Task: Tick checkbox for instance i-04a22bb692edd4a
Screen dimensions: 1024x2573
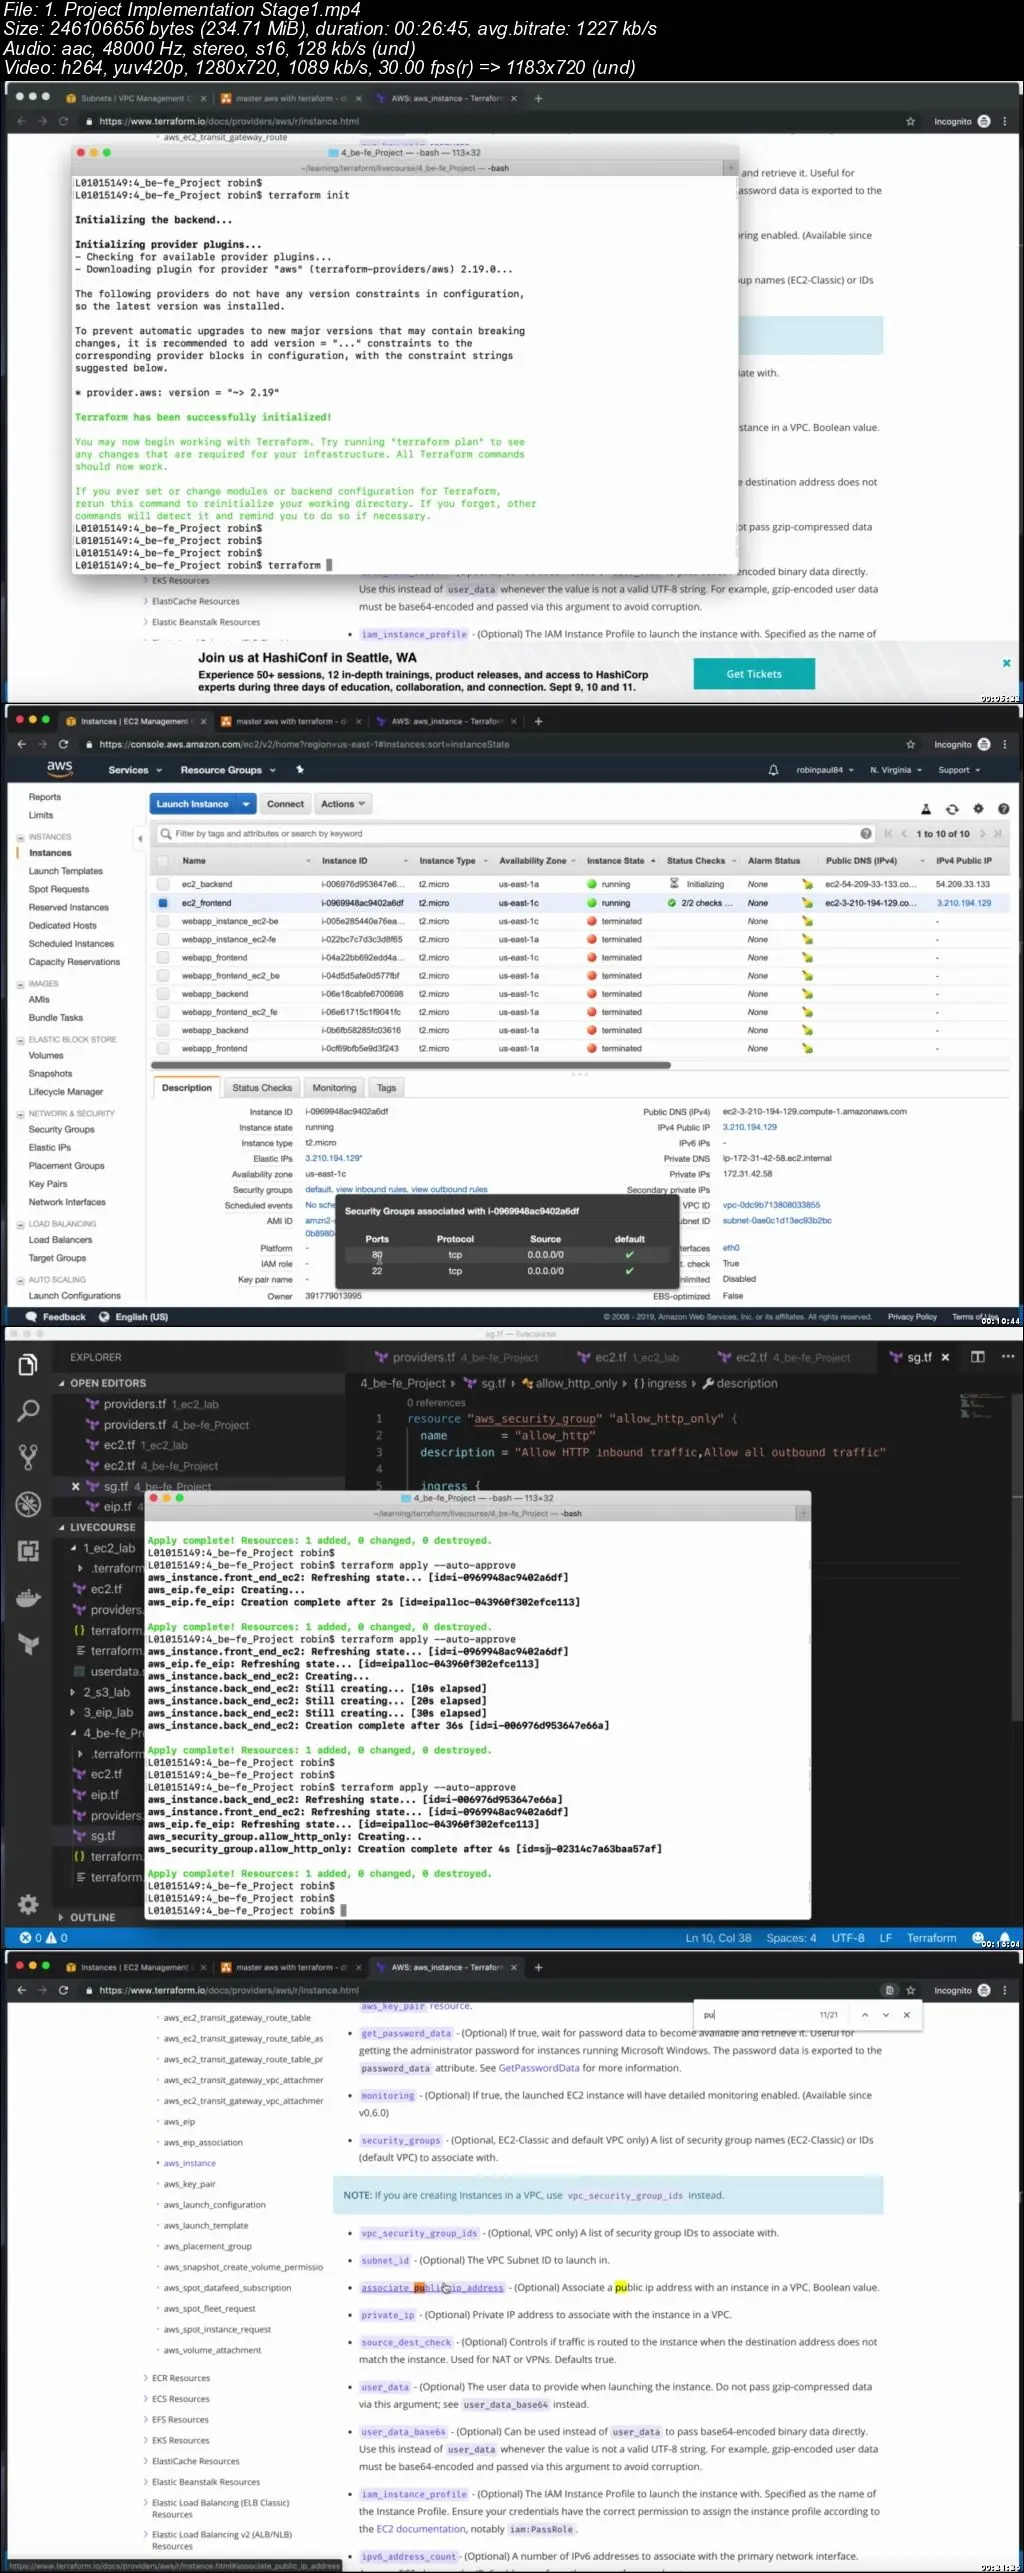Action: click(163, 958)
